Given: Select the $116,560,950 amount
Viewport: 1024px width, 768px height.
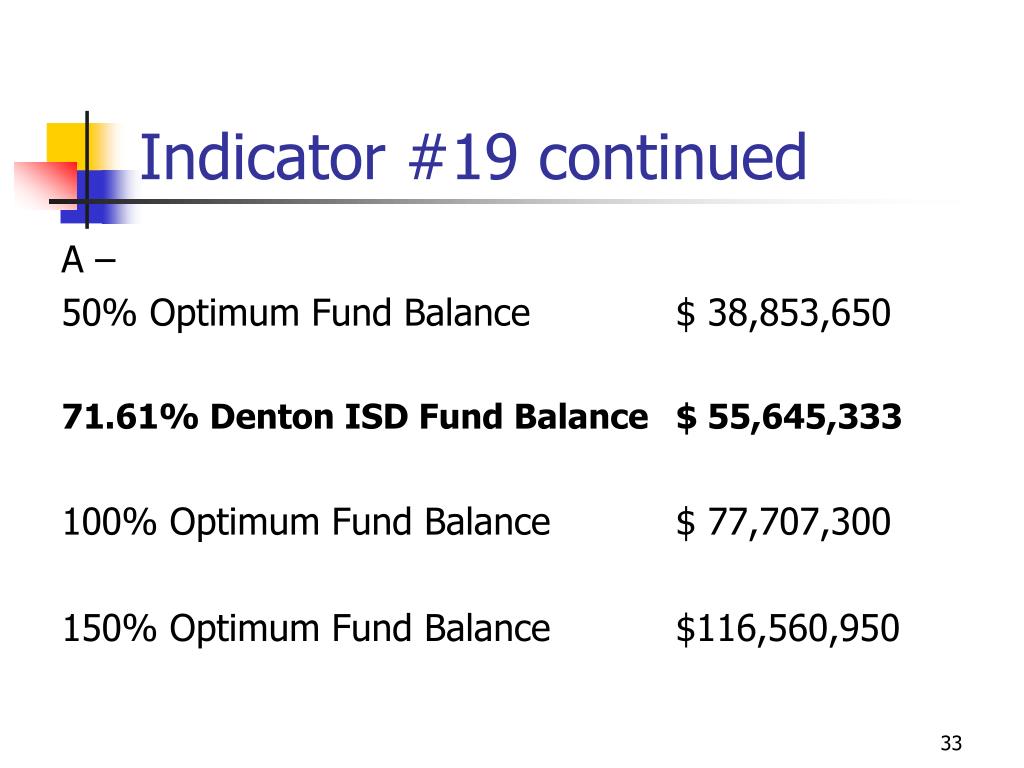Looking at the screenshot, I should tap(788, 629).
